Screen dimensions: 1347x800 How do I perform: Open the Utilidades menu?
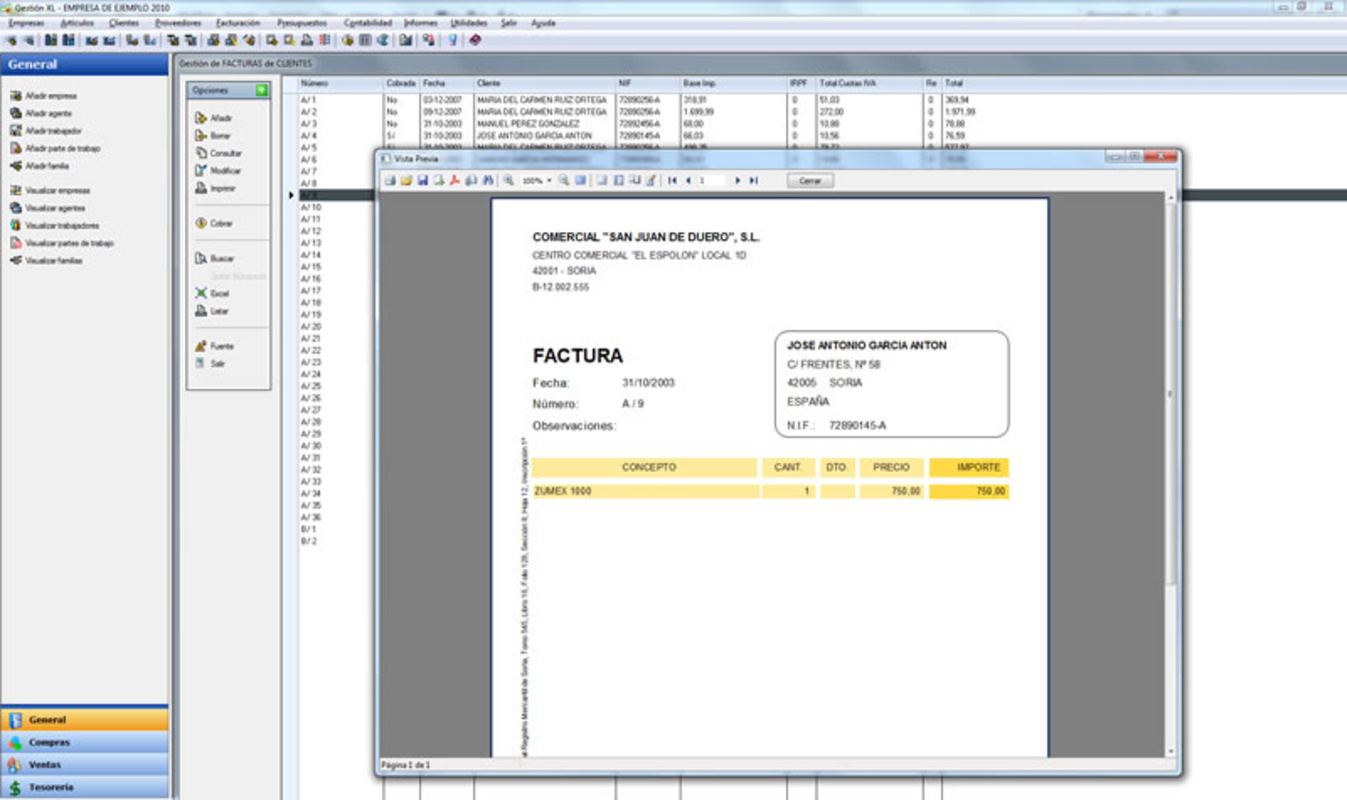pyautogui.click(x=469, y=22)
